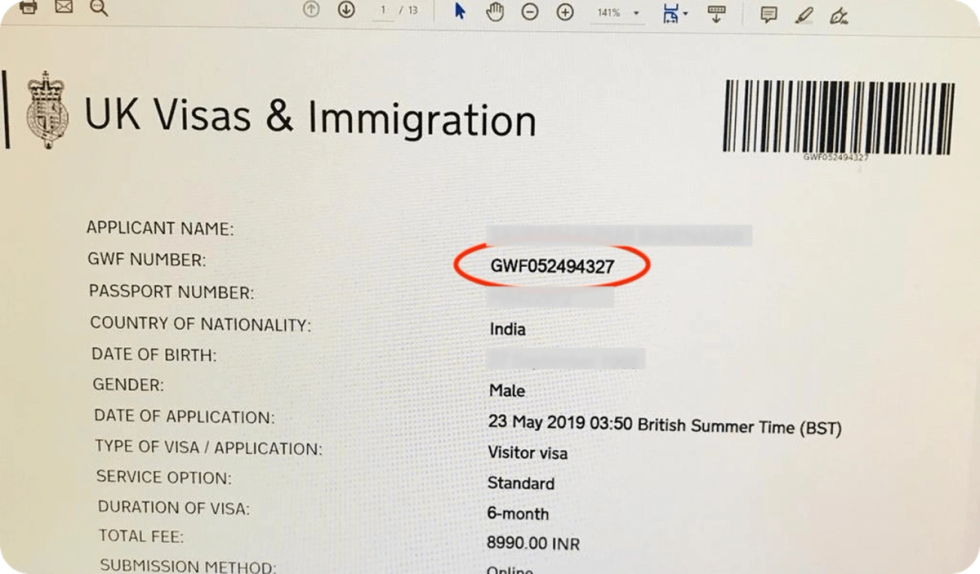
Task: Open the search magnifier tool
Action: pyautogui.click(x=99, y=8)
